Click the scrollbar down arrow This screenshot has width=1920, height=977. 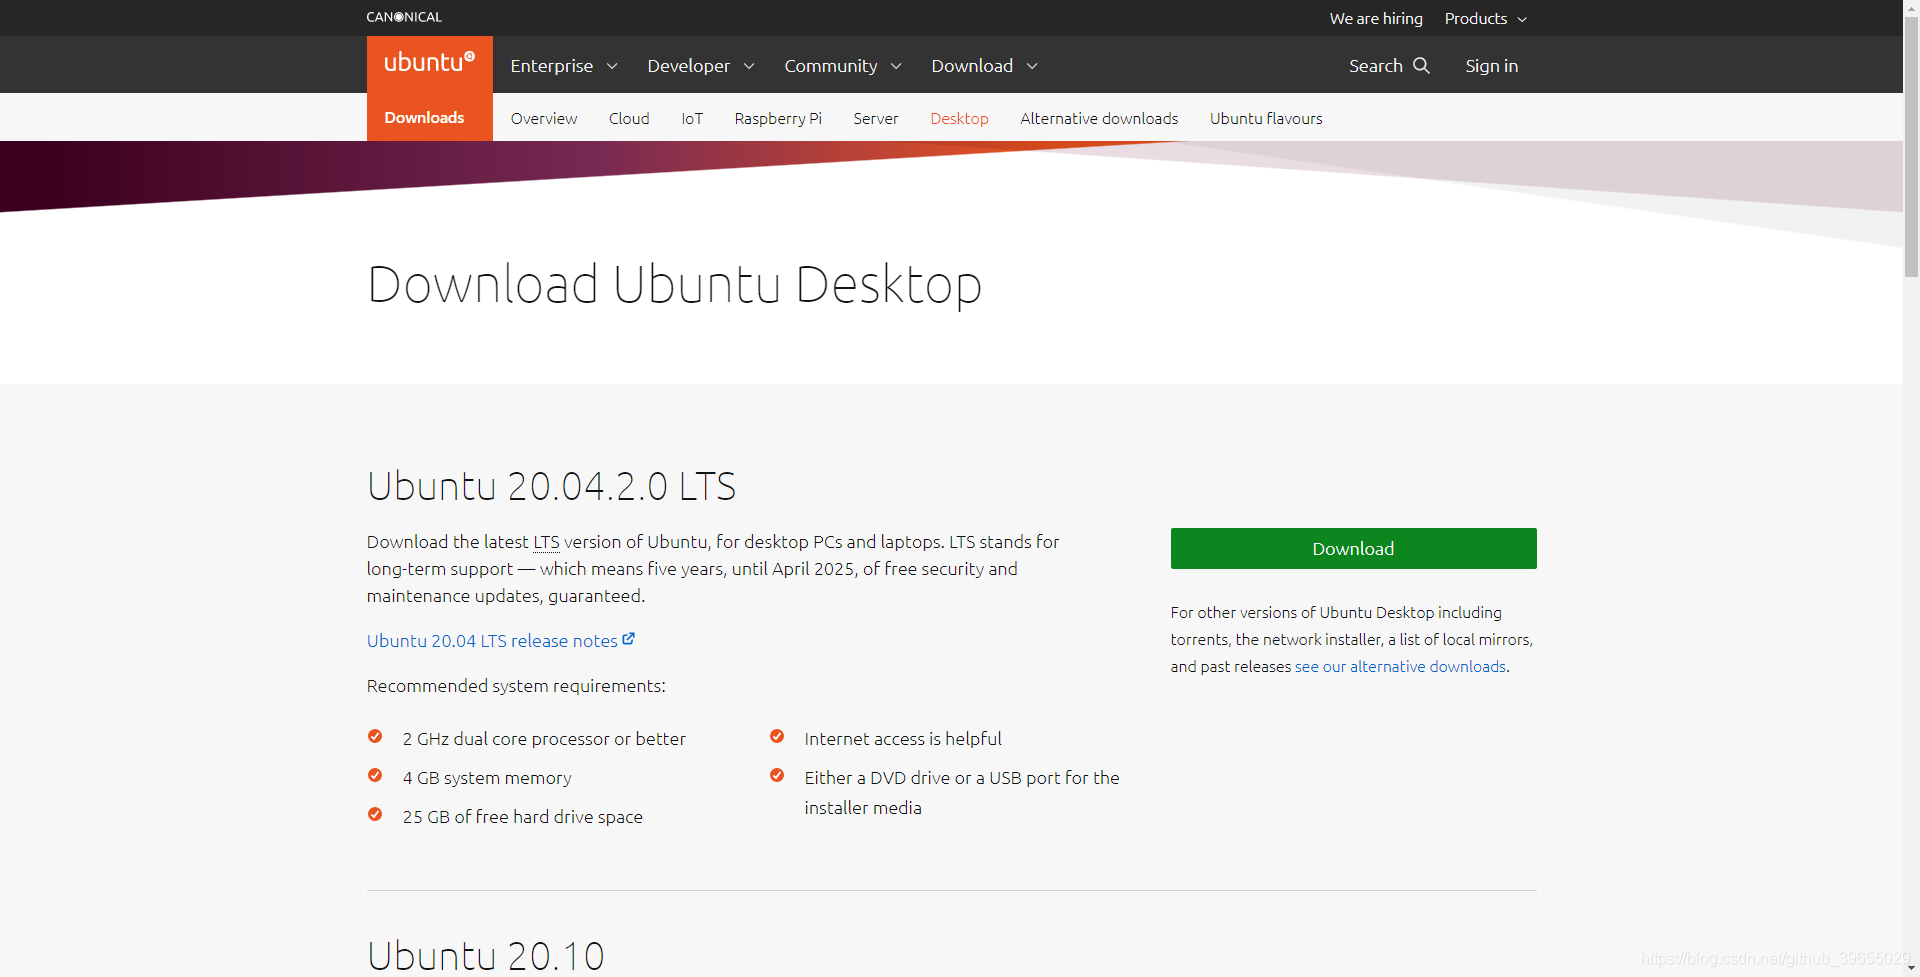(1912, 968)
